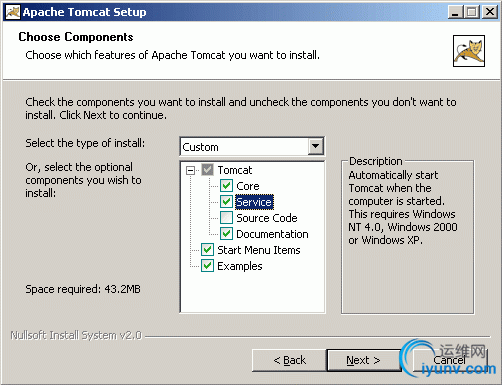The image size is (502, 385).
Task: Click the Next button
Action: (364, 360)
